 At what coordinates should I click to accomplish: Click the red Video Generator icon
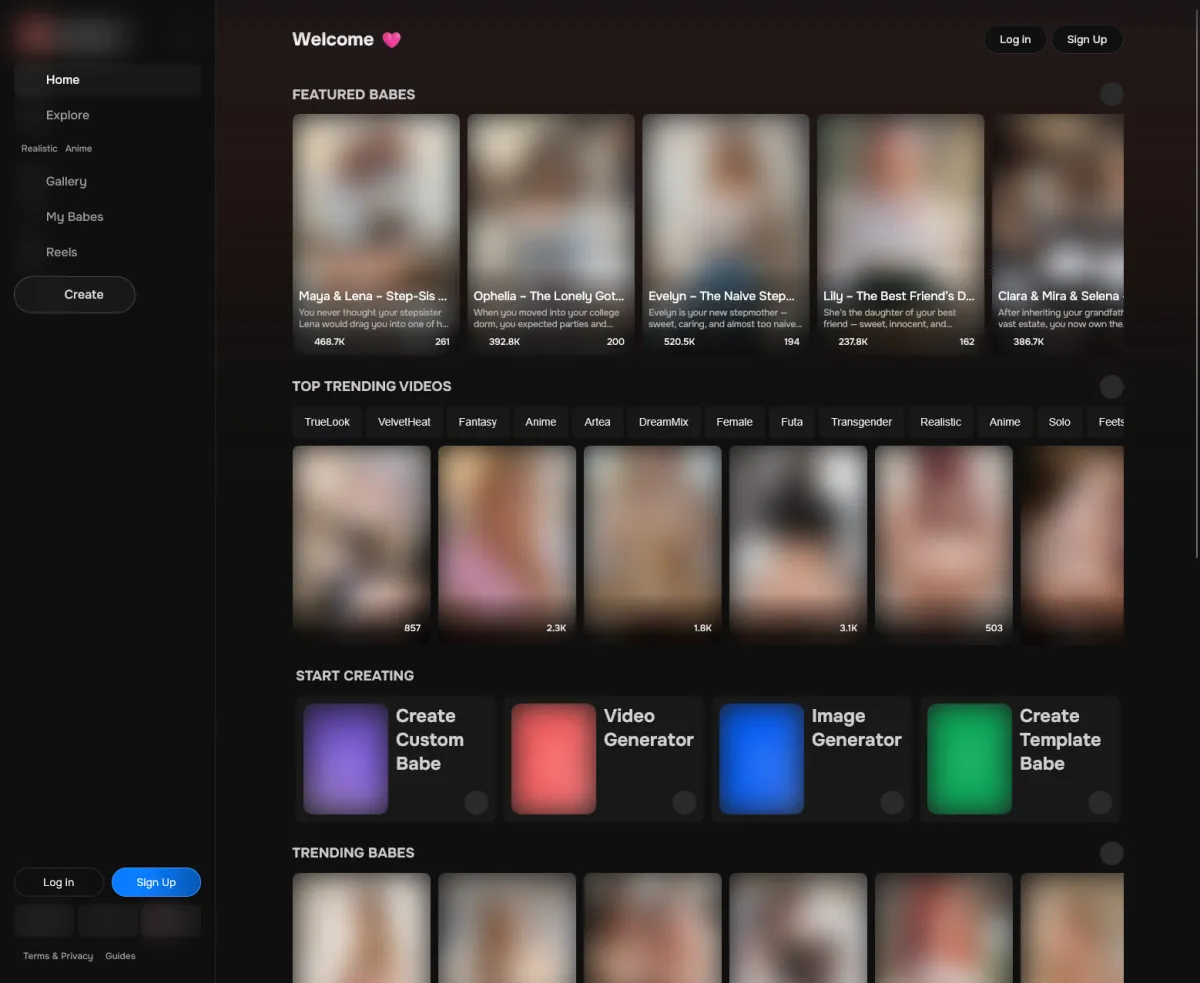(553, 758)
